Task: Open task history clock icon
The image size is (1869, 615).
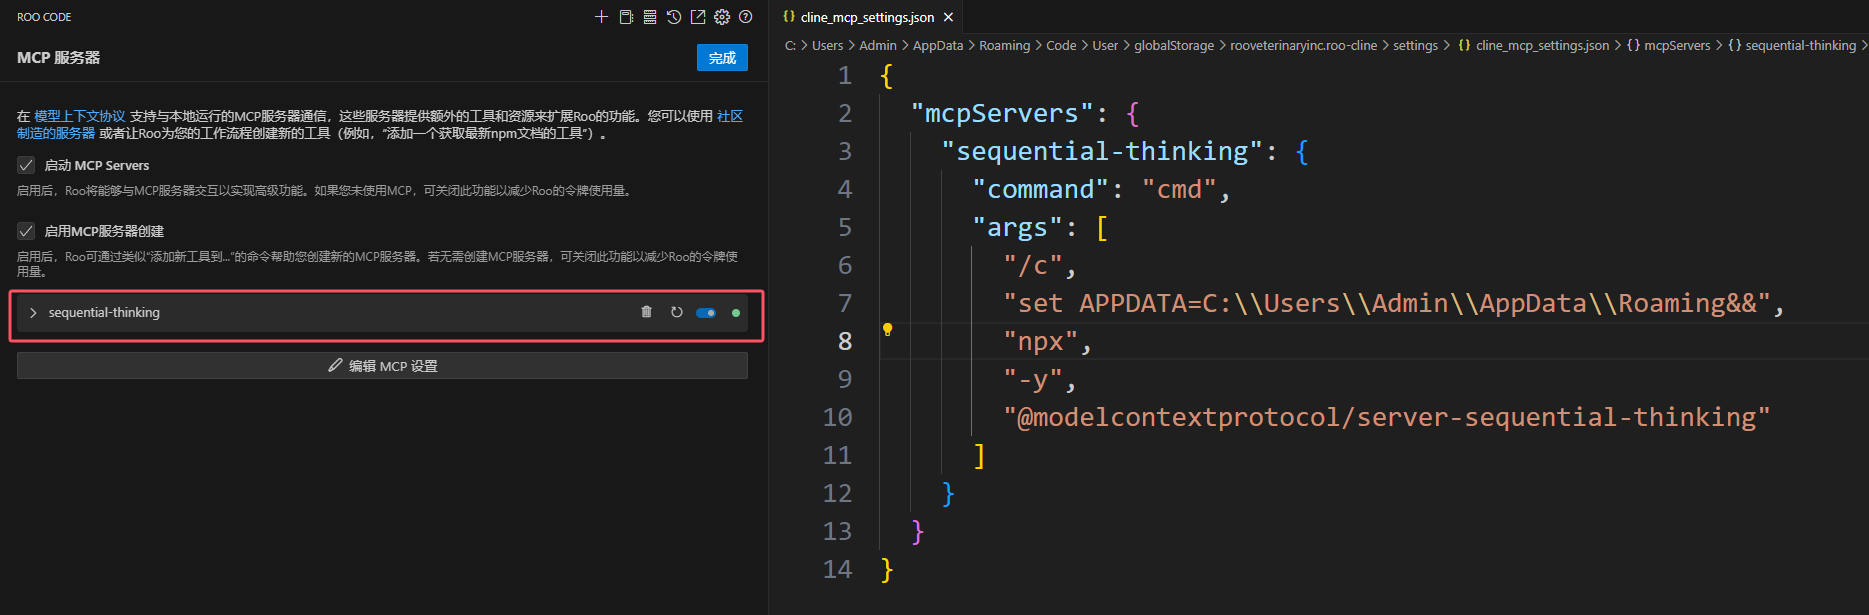Action: tap(674, 17)
